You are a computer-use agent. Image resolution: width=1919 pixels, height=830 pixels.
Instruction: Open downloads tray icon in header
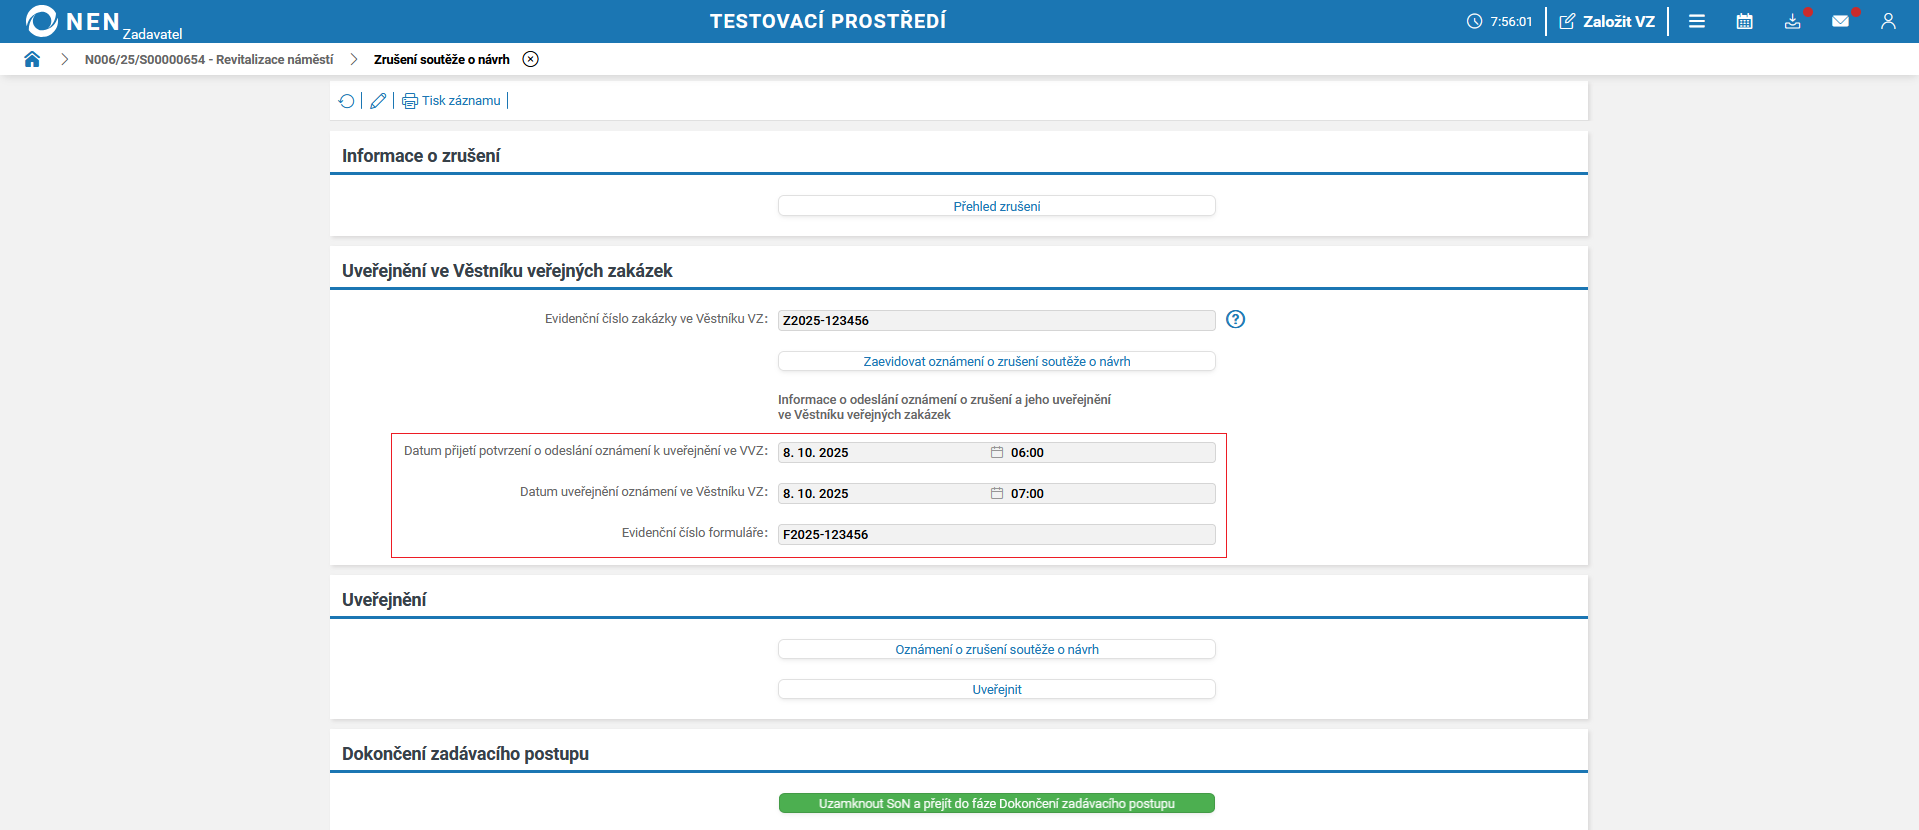tap(1793, 21)
